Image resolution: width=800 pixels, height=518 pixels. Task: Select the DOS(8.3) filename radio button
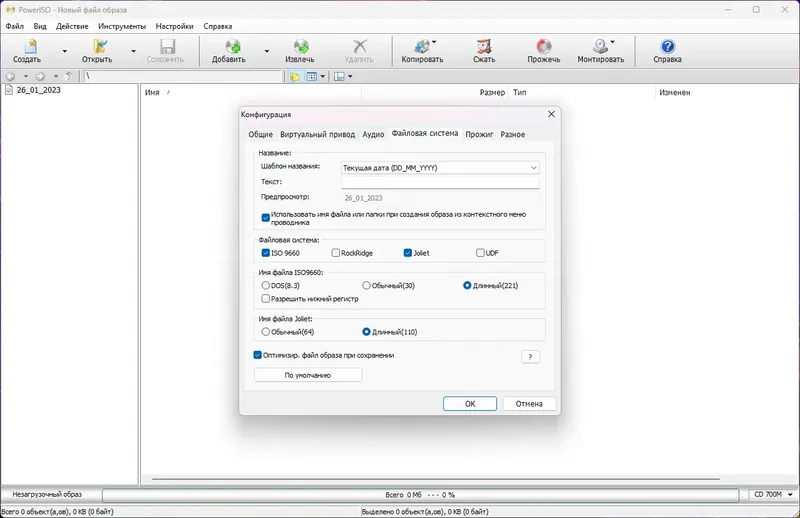click(265, 285)
